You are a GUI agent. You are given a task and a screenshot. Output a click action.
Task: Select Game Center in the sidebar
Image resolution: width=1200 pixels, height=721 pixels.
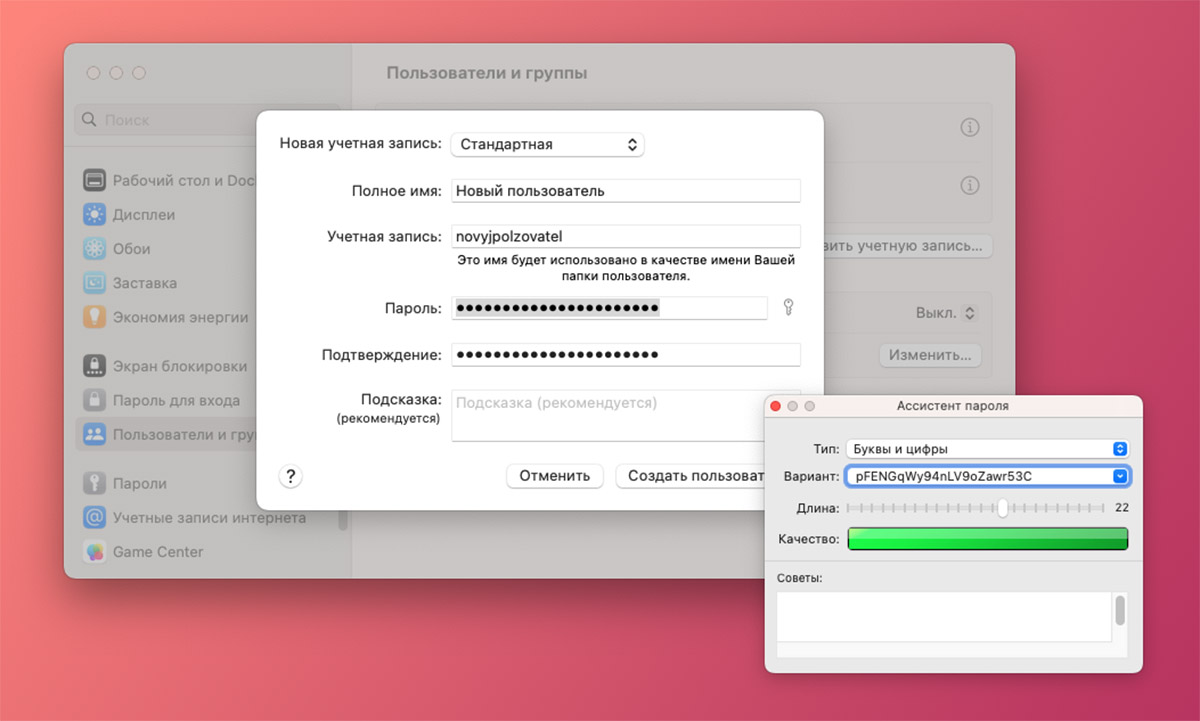157,552
